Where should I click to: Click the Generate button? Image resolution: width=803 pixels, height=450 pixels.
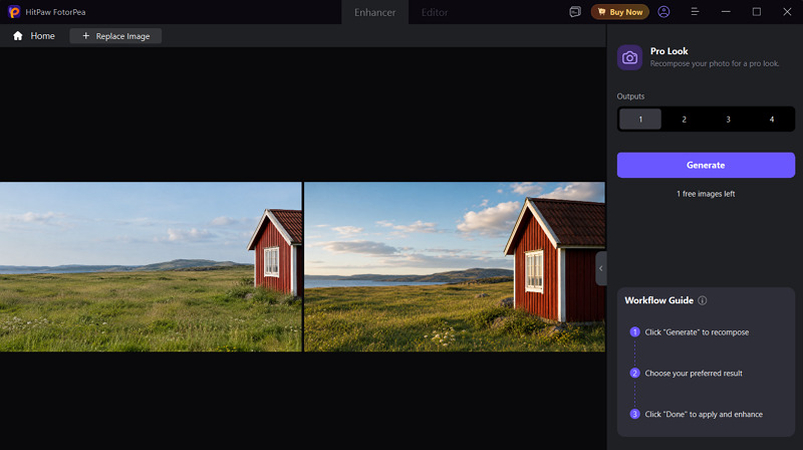706,165
